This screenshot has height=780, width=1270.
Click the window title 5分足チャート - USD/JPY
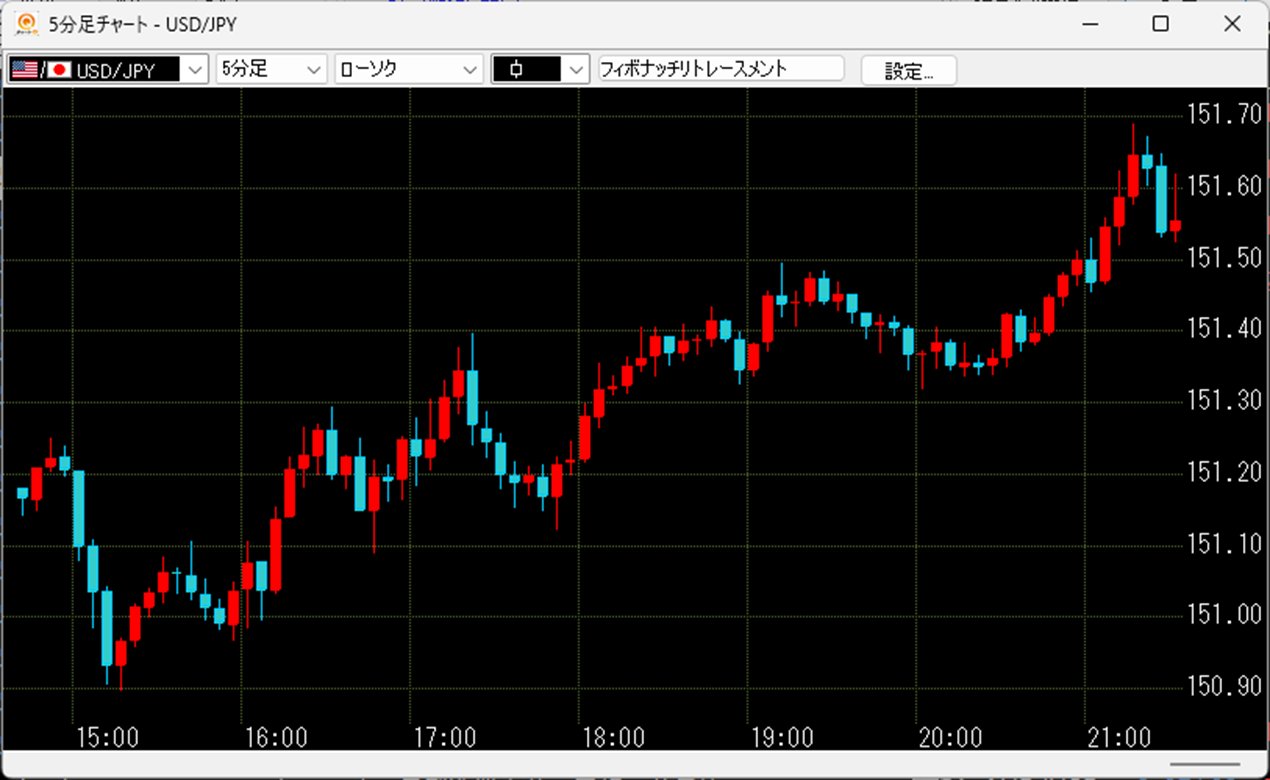tap(143, 24)
